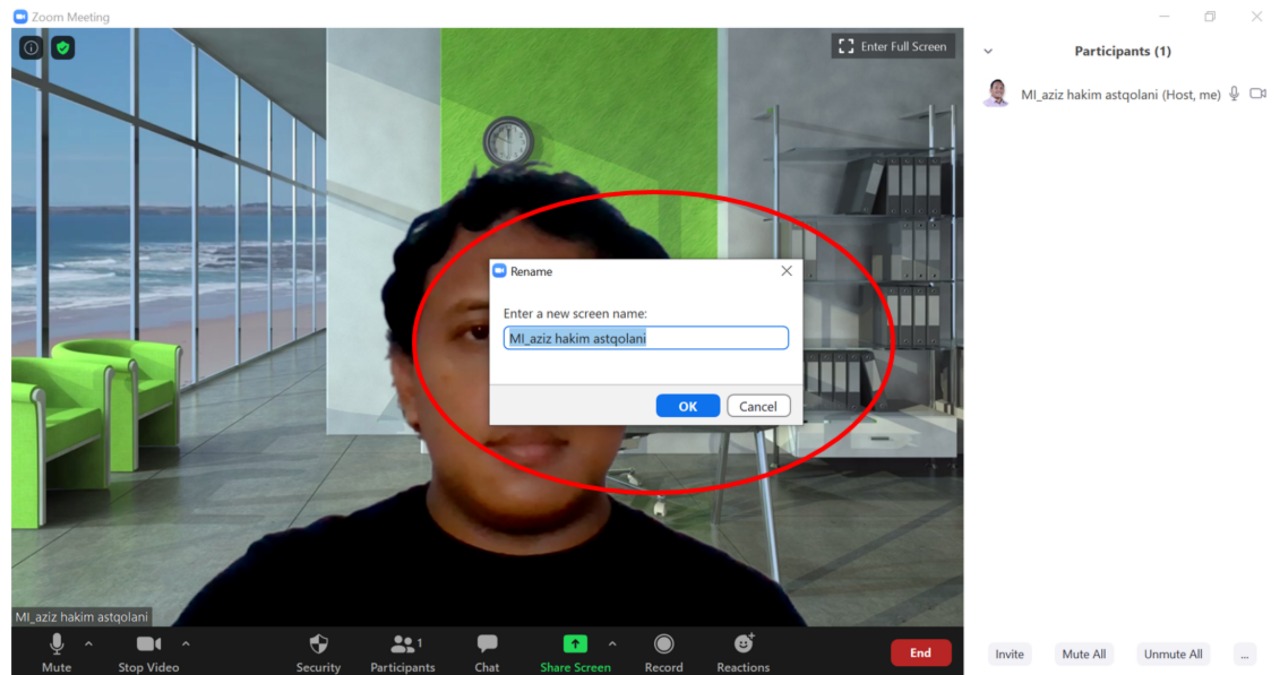Start recording with the Record icon
This screenshot has height=675, width=1280.
(x=663, y=644)
